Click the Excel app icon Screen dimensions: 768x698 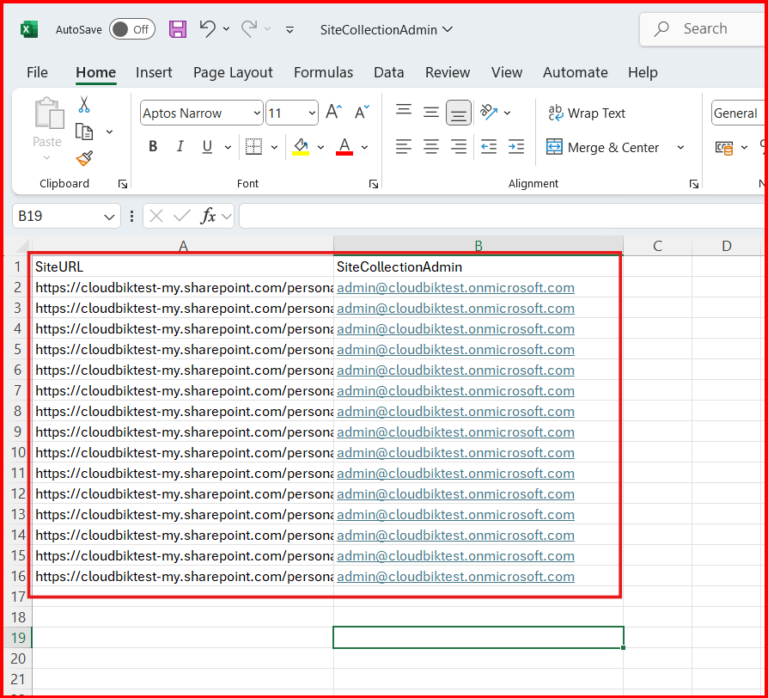click(29, 29)
